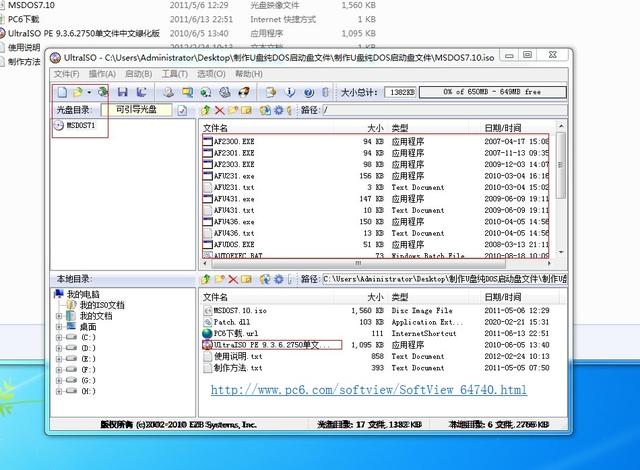Click rename folder icon in image pane toolbar
Viewport: 640px width, 470px height.
(247, 110)
